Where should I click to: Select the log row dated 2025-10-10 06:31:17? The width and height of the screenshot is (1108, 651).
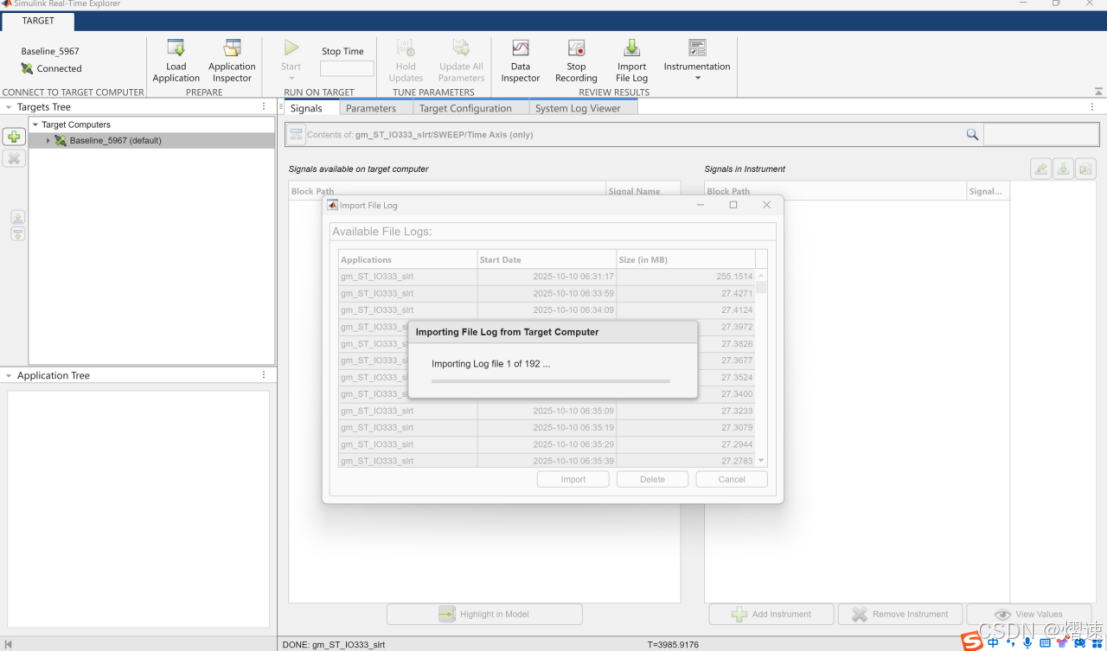(547, 276)
